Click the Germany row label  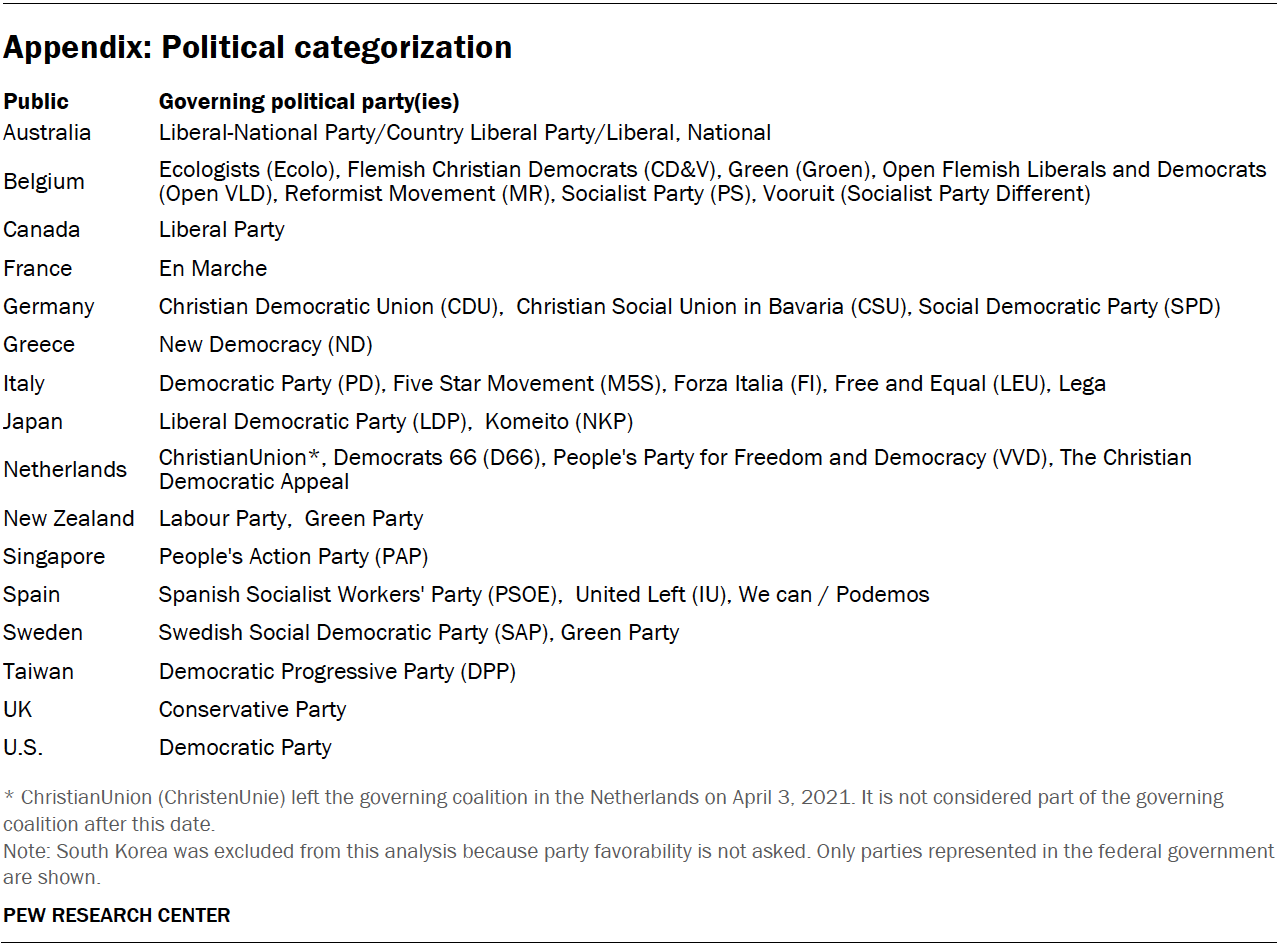[x=49, y=306]
